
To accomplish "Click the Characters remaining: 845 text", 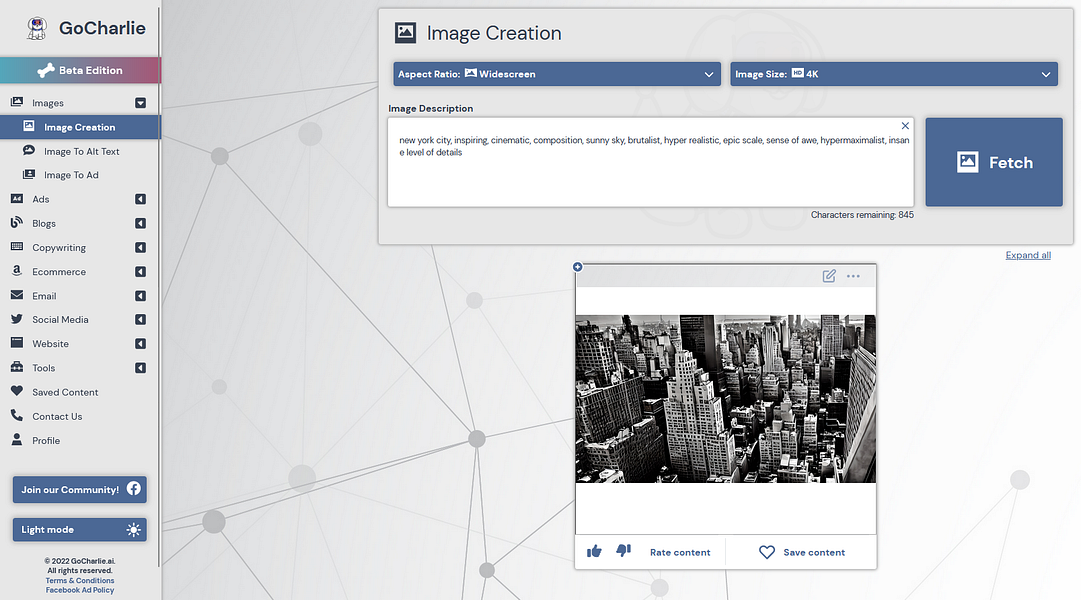I will click(x=862, y=215).
